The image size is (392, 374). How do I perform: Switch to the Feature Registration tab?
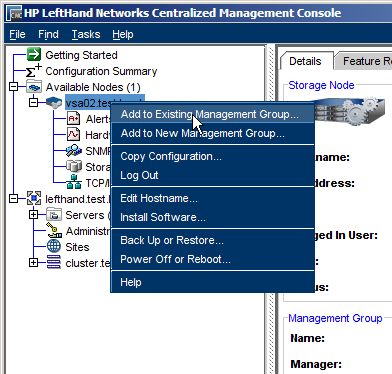[x=363, y=61]
